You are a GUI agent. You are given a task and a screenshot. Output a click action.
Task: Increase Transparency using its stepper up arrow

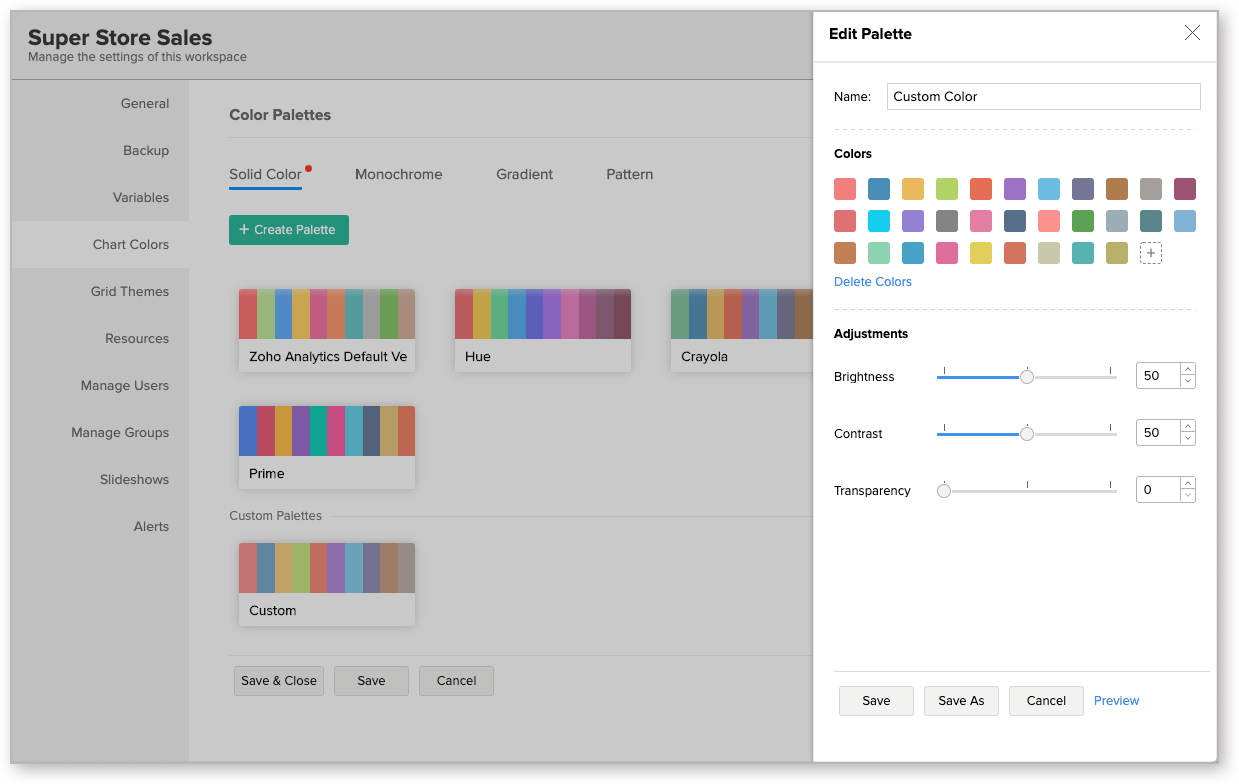[x=1187, y=483]
